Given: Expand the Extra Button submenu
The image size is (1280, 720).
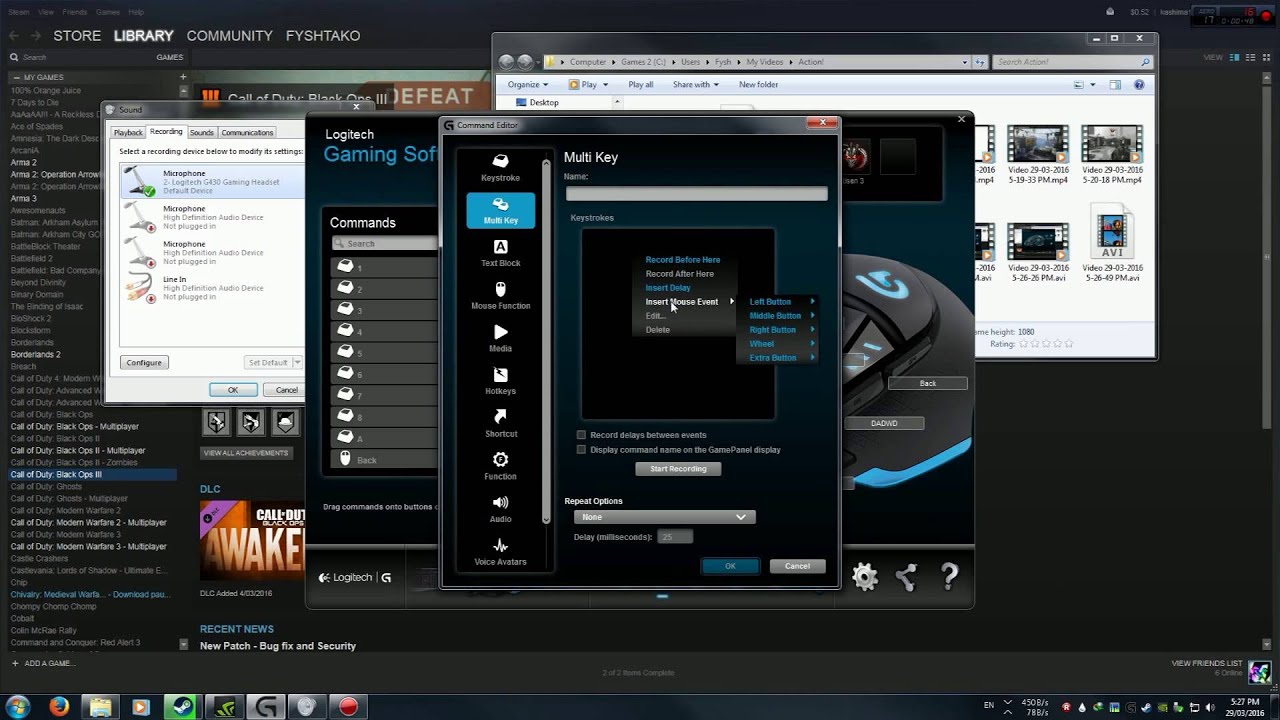Looking at the screenshot, I should (781, 357).
